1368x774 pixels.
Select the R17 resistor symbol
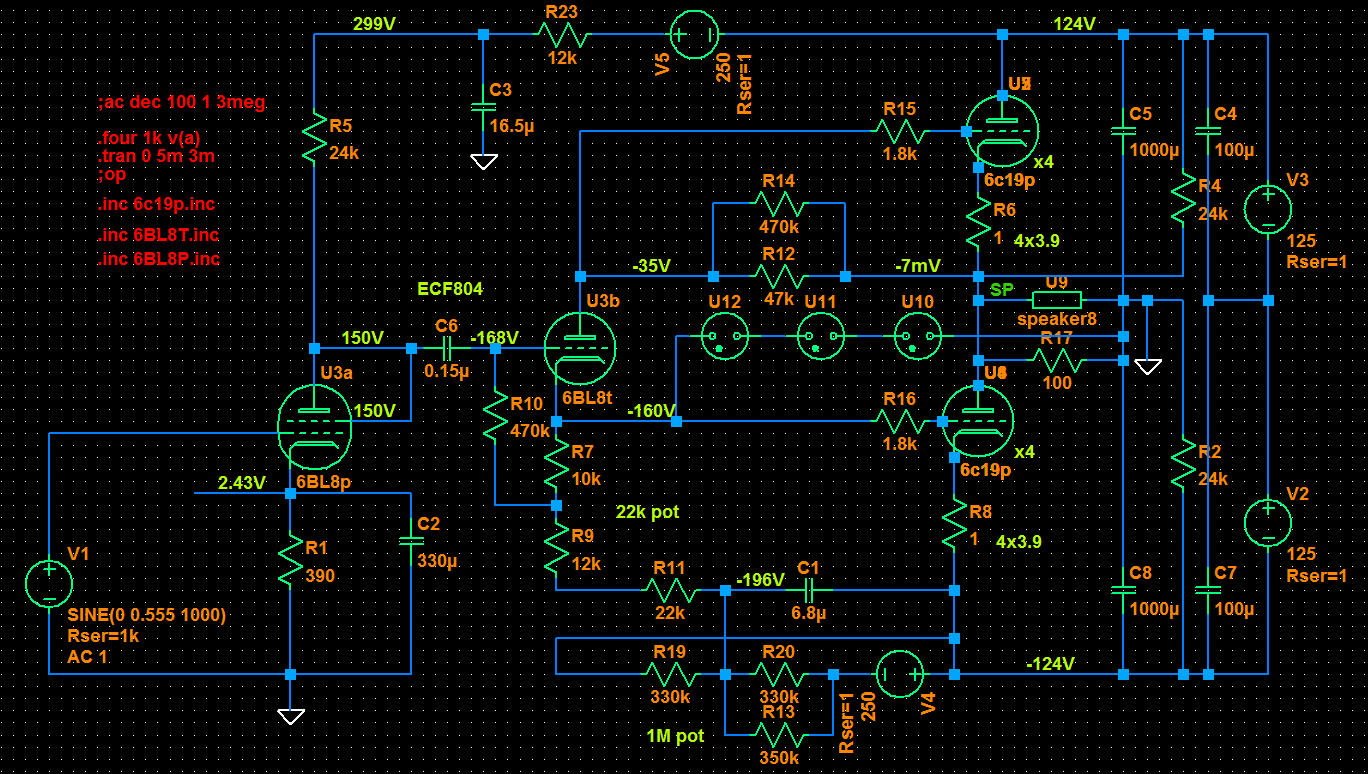(1057, 360)
